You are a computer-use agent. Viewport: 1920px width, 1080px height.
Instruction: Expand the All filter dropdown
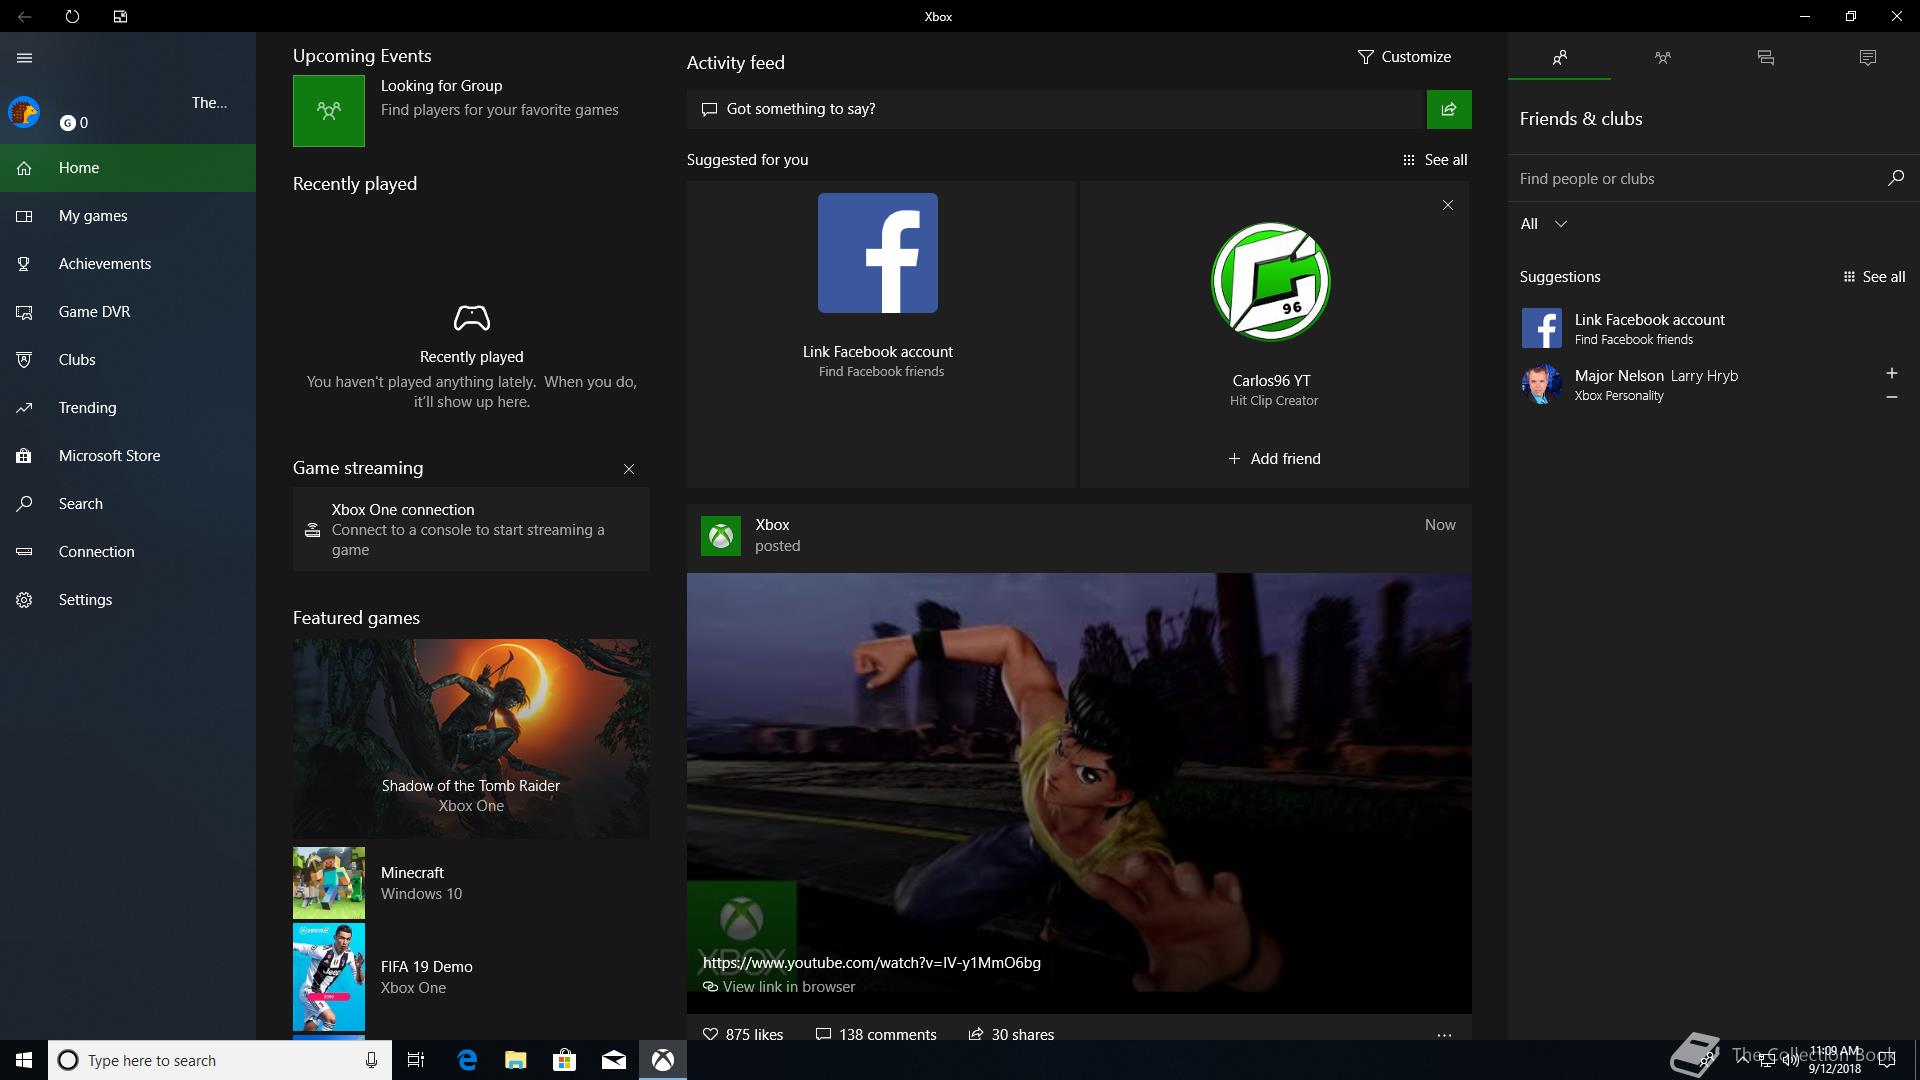tap(1543, 224)
